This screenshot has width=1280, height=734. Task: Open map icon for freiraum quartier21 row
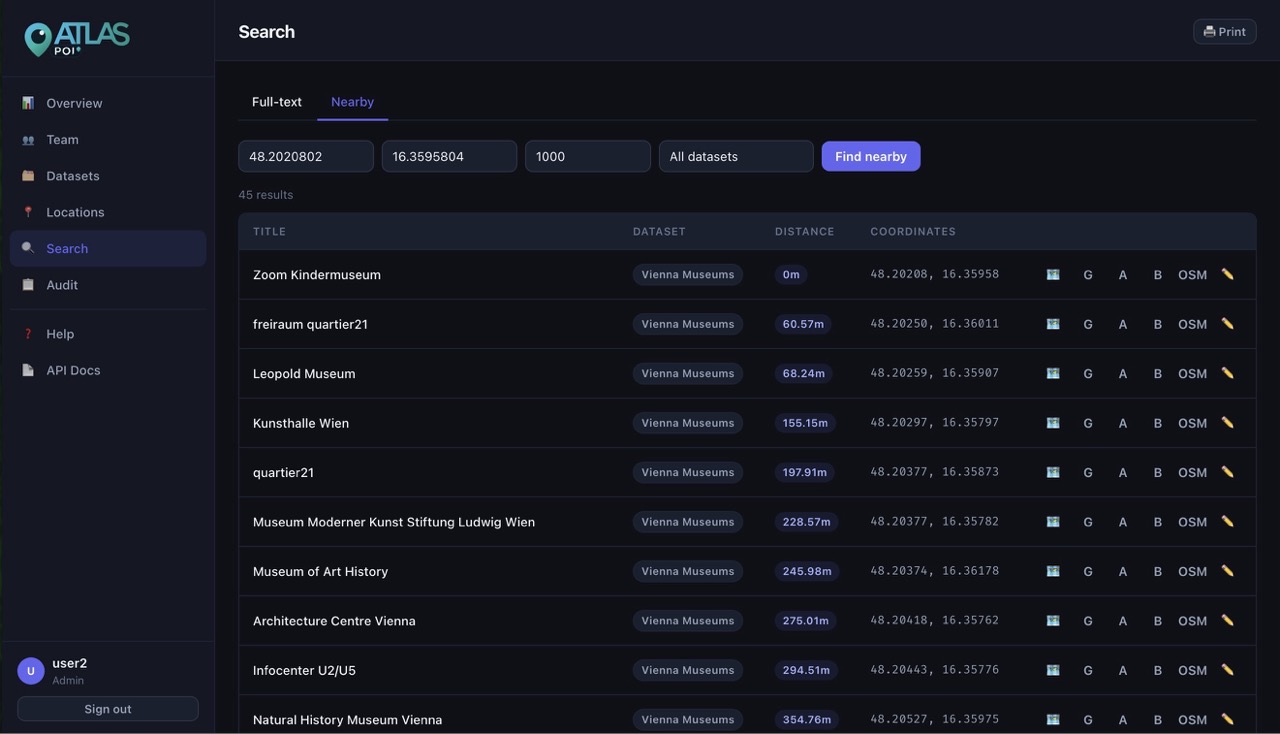point(1052,324)
